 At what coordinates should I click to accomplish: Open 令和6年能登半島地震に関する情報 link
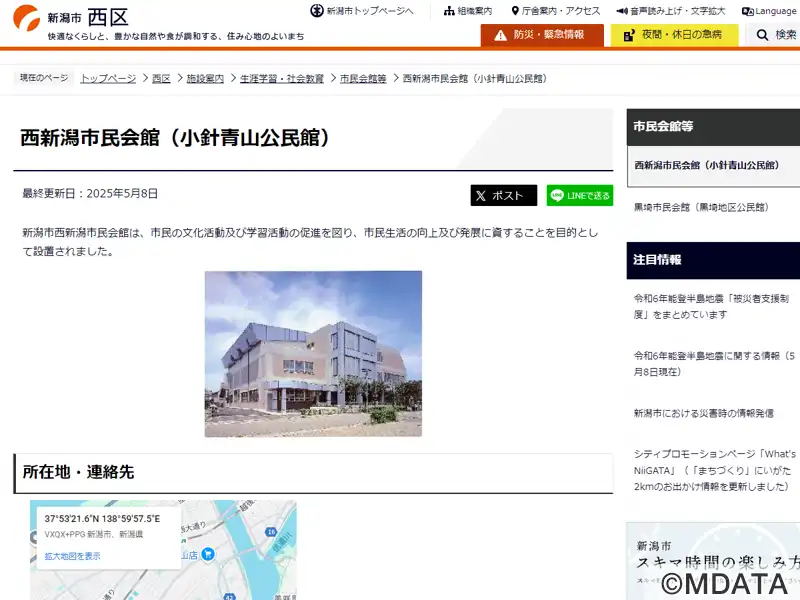[714, 364]
